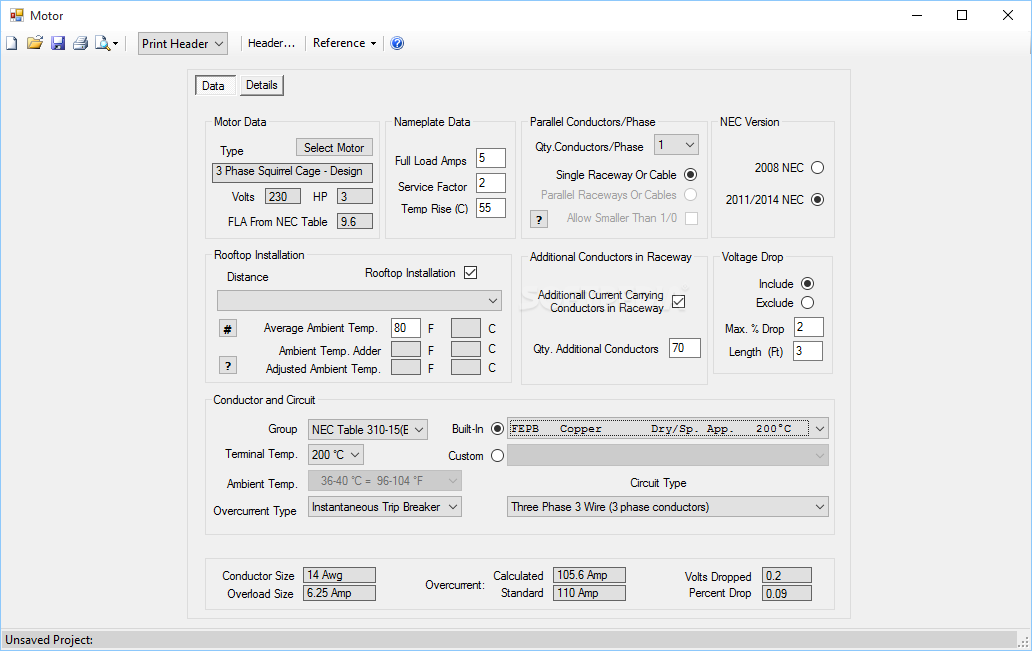Maximize the Motor window
Image resolution: width=1032 pixels, height=651 pixels.
[962, 15]
